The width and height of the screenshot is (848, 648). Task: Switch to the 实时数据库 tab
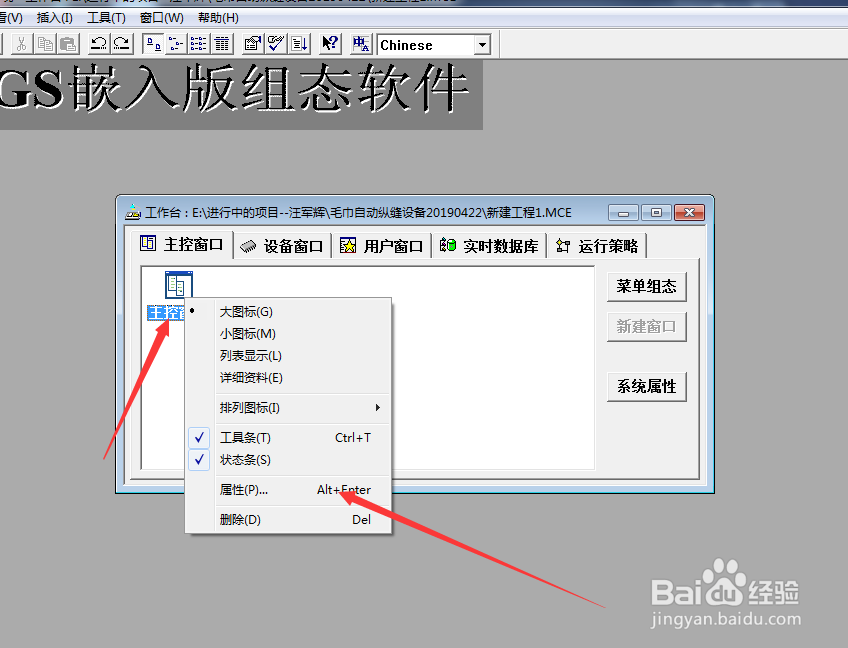pyautogui.click(x=489, y=246)
